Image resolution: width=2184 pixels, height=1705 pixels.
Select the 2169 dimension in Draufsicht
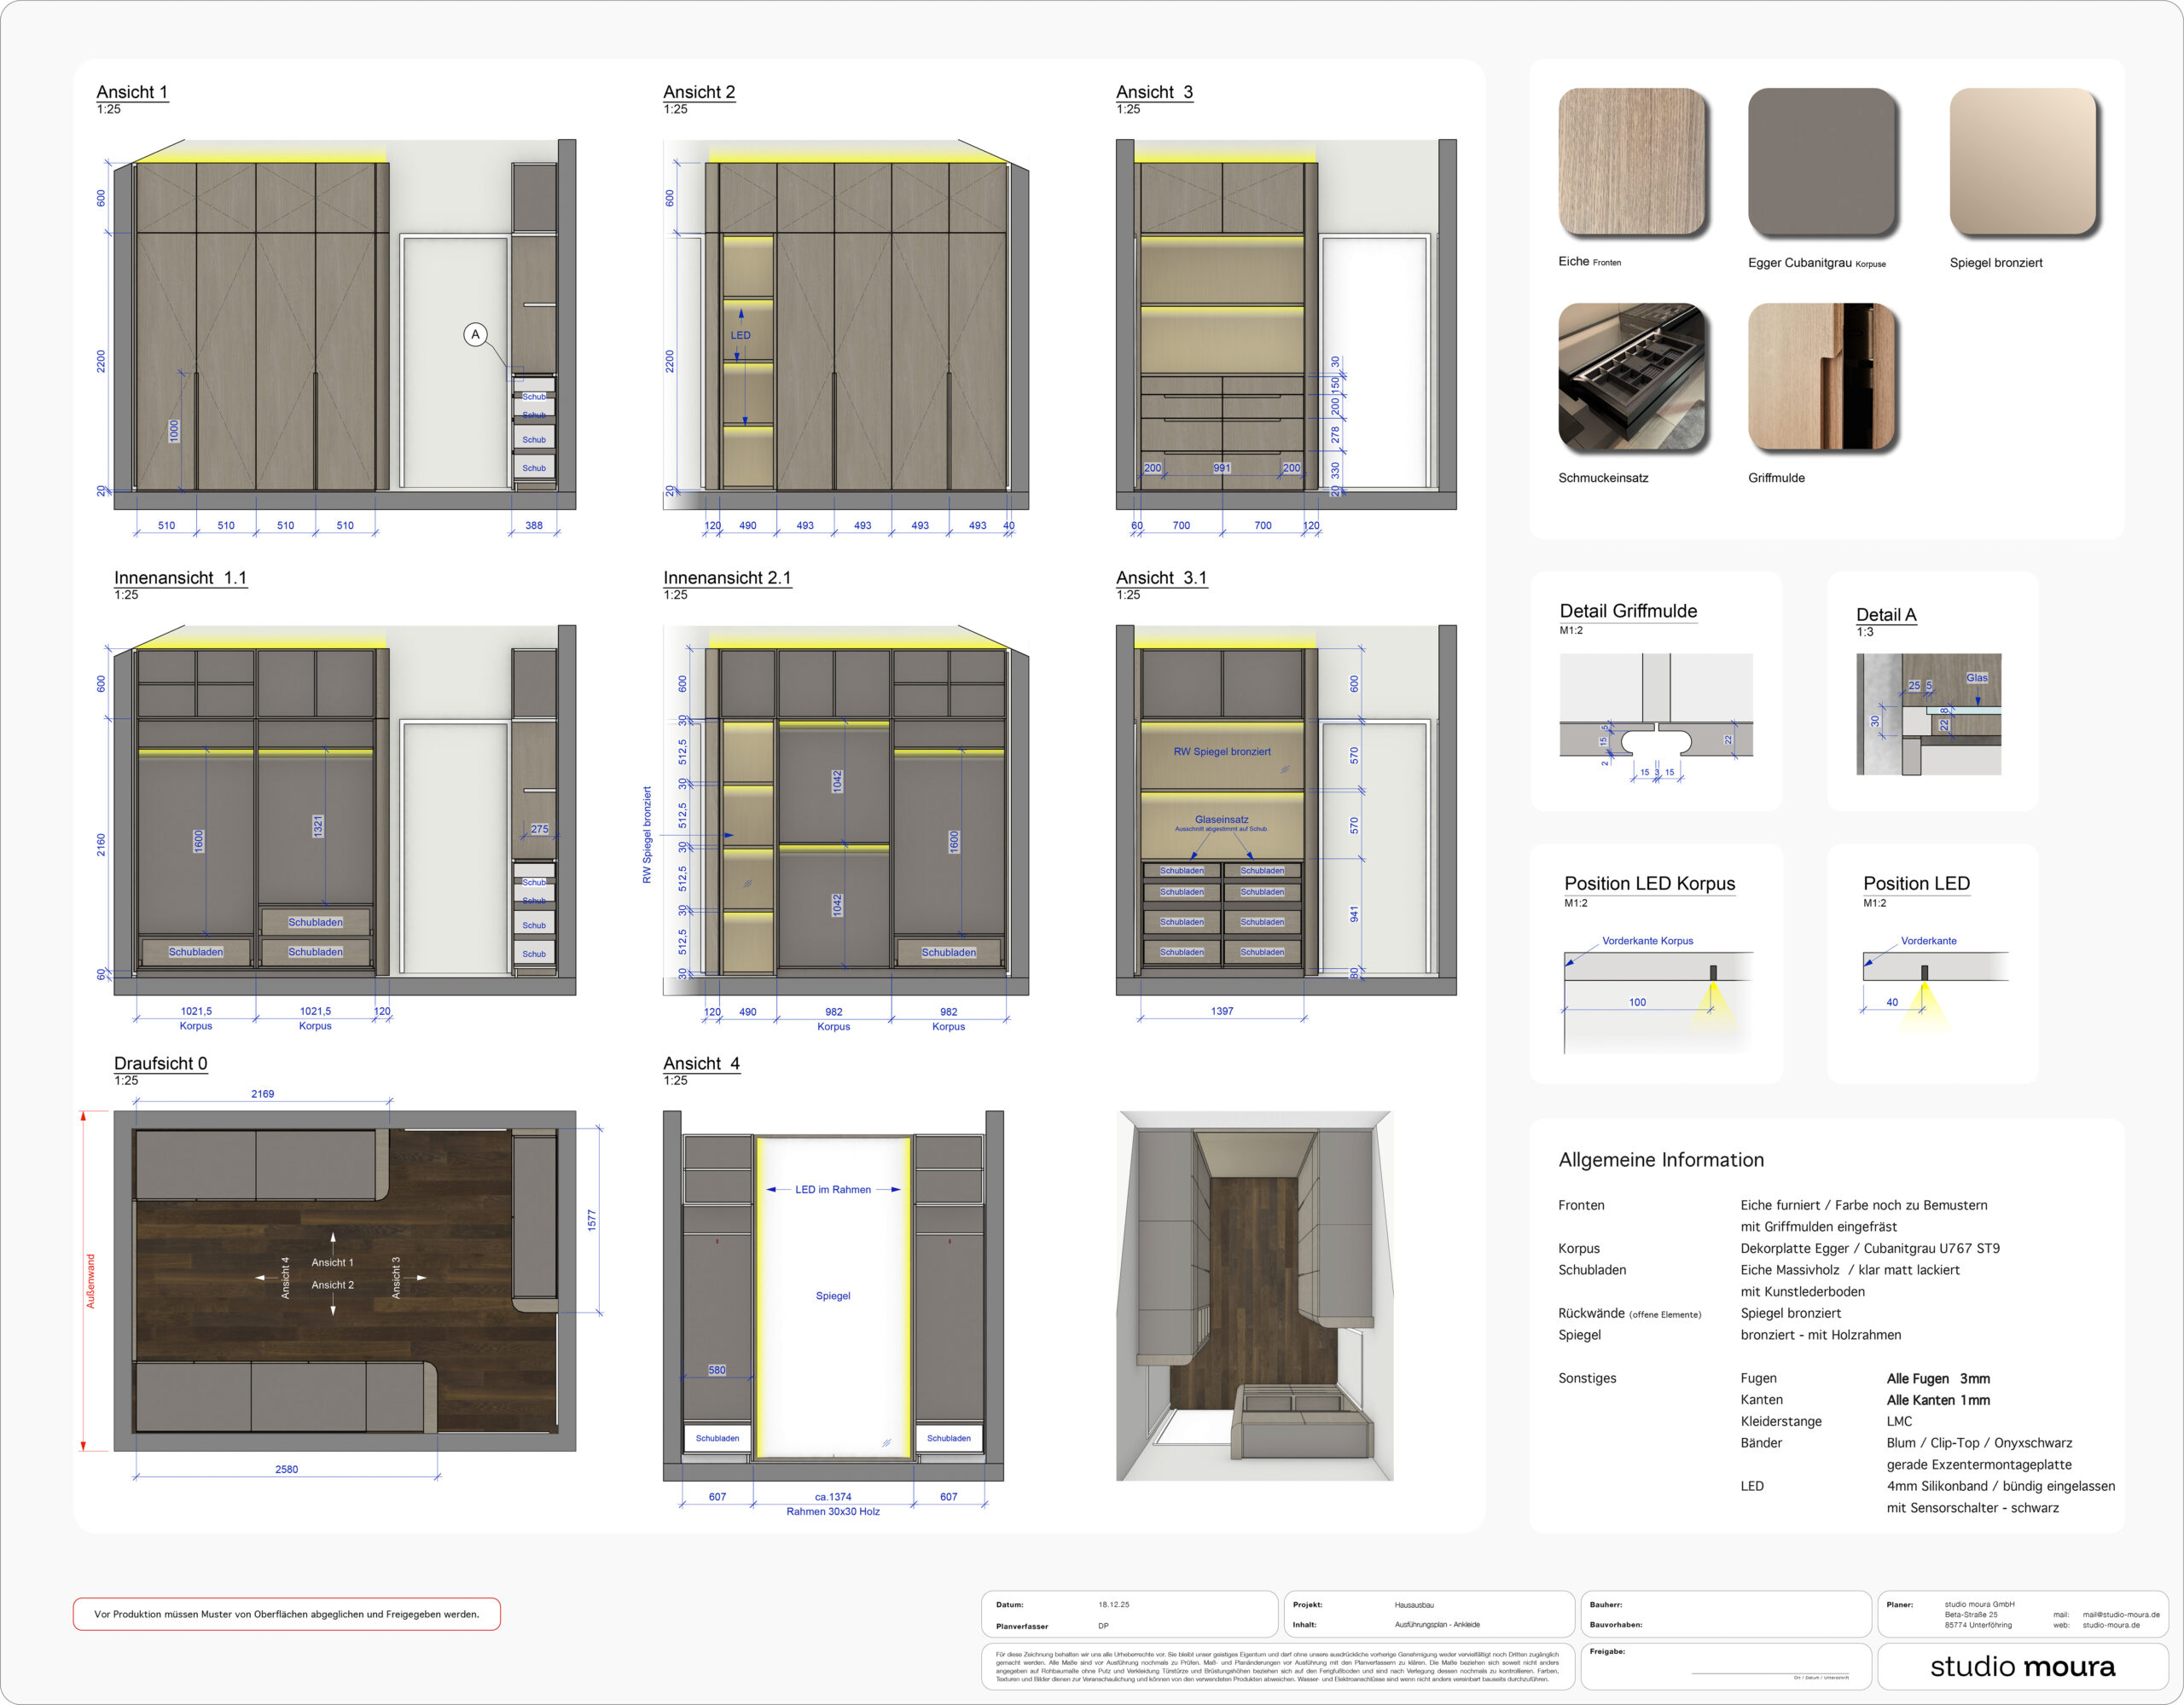point(262,1094)
